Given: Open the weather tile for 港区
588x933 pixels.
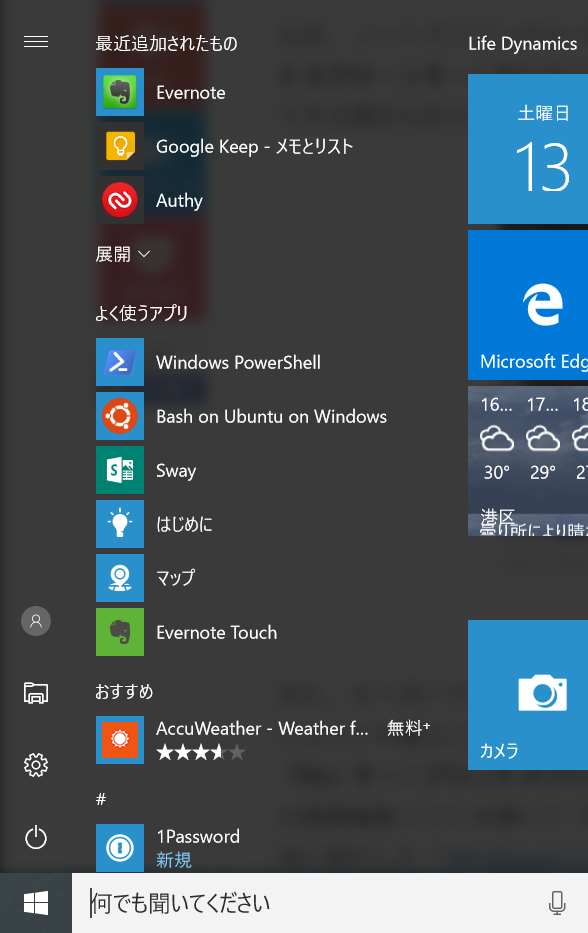Looking at the screenshot, I should (528, 461).
